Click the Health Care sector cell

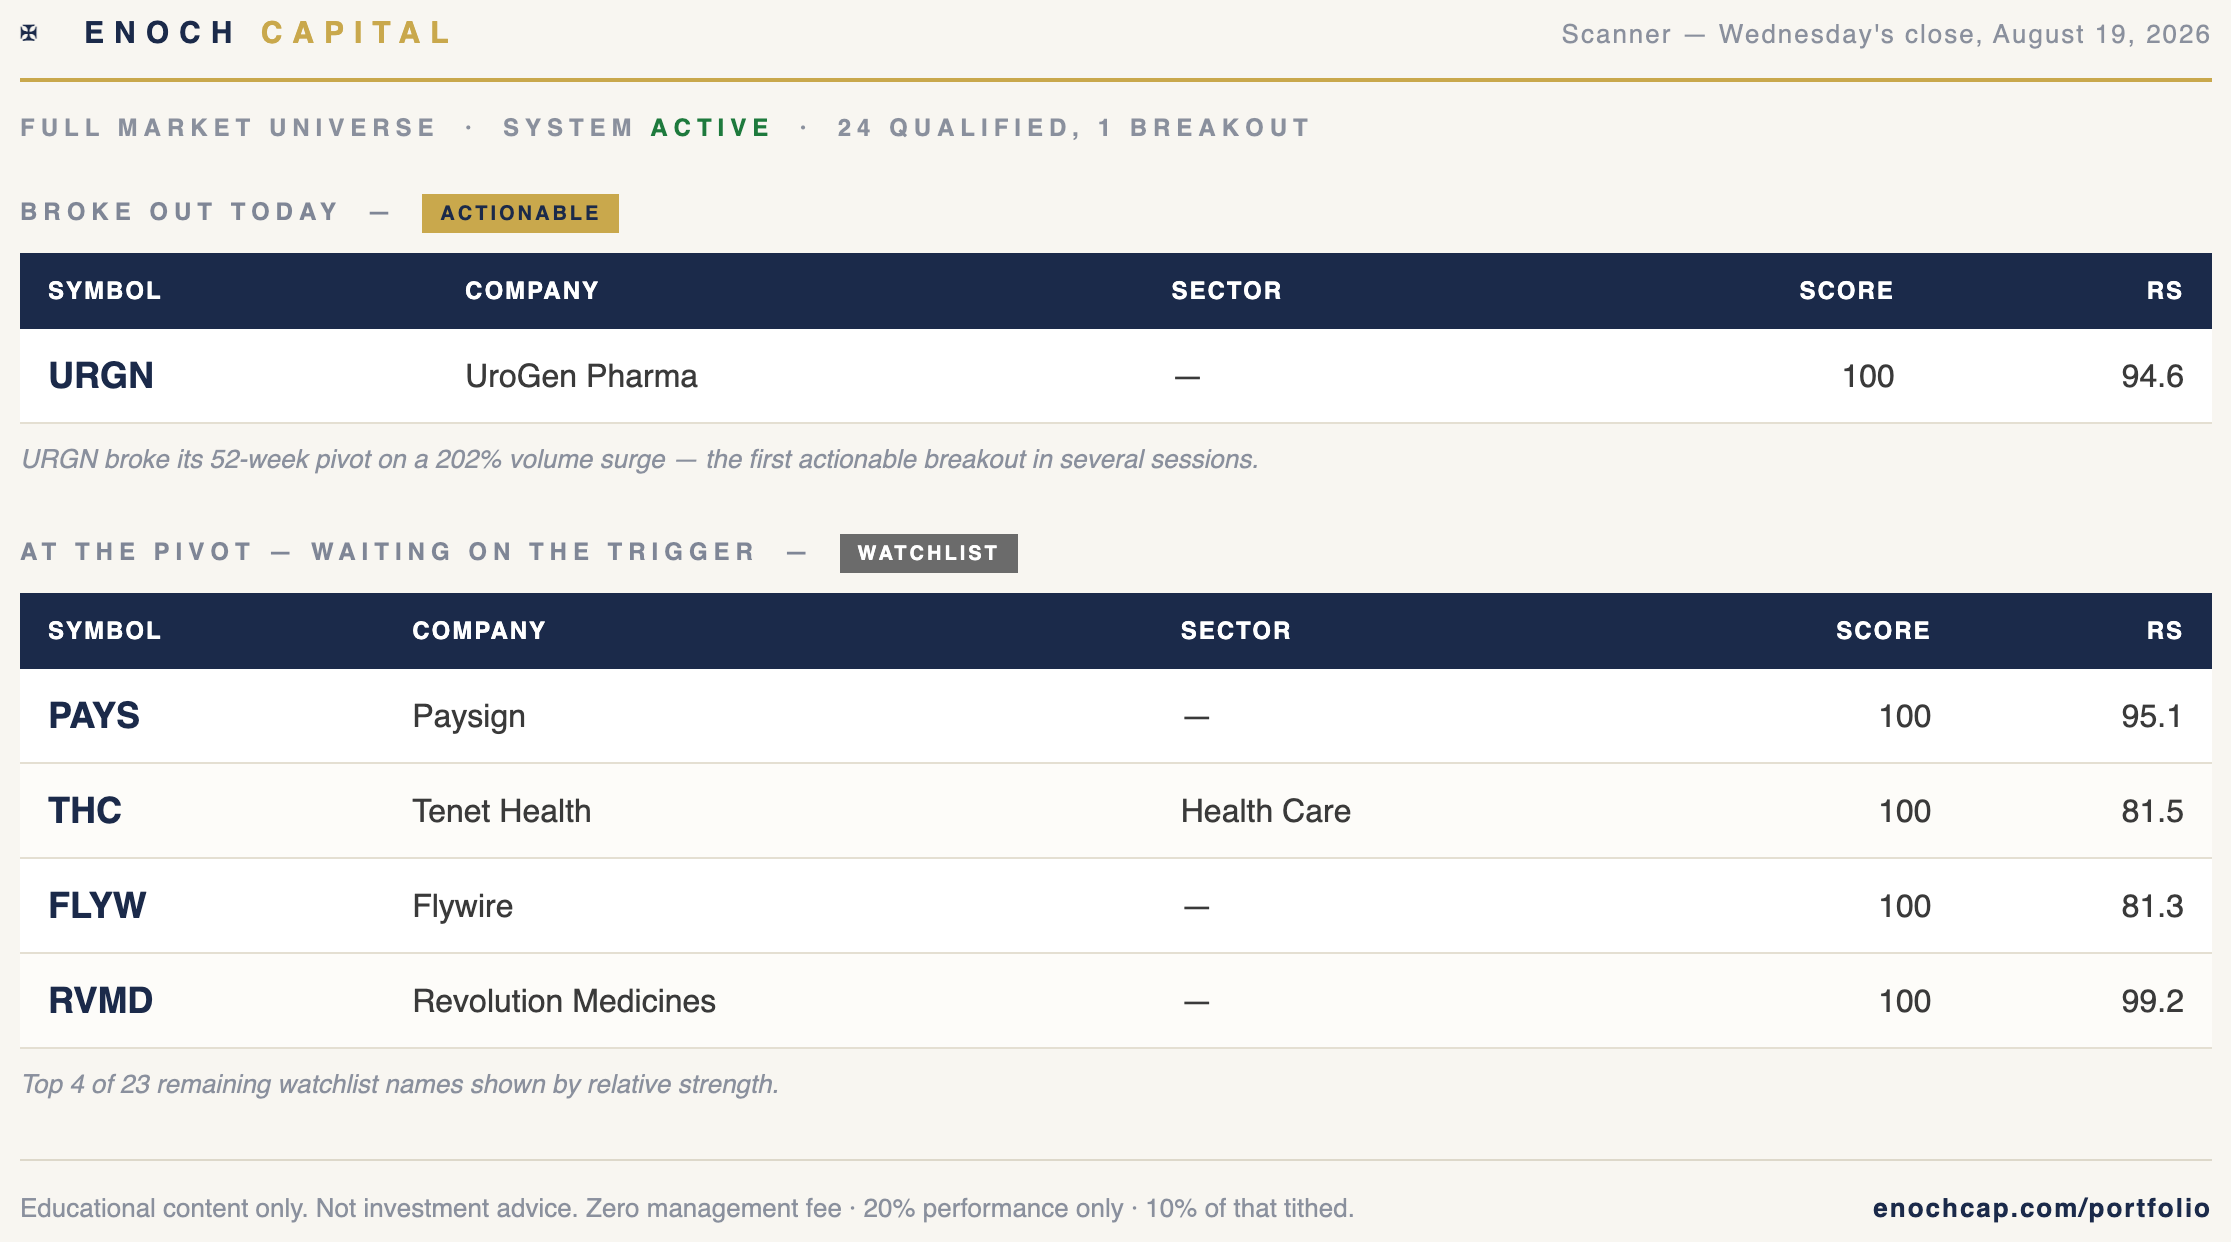point(1266,811)
